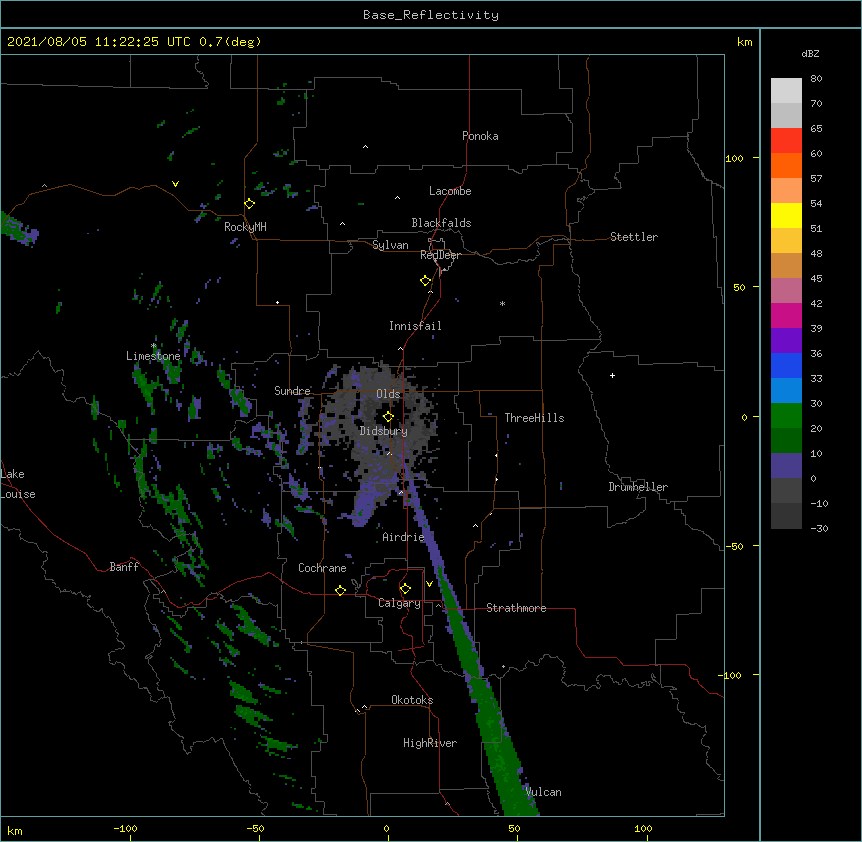Image resolution: width=862 pixels, height=842 pixels.
Task: Click the light gray swatch at top of legend
Action: (x=786, y=91)
